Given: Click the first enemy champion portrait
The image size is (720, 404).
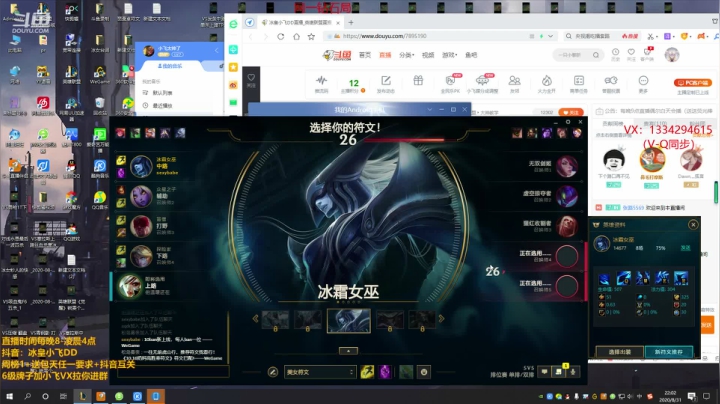Looking at the screenshot, I should point(567,166).
